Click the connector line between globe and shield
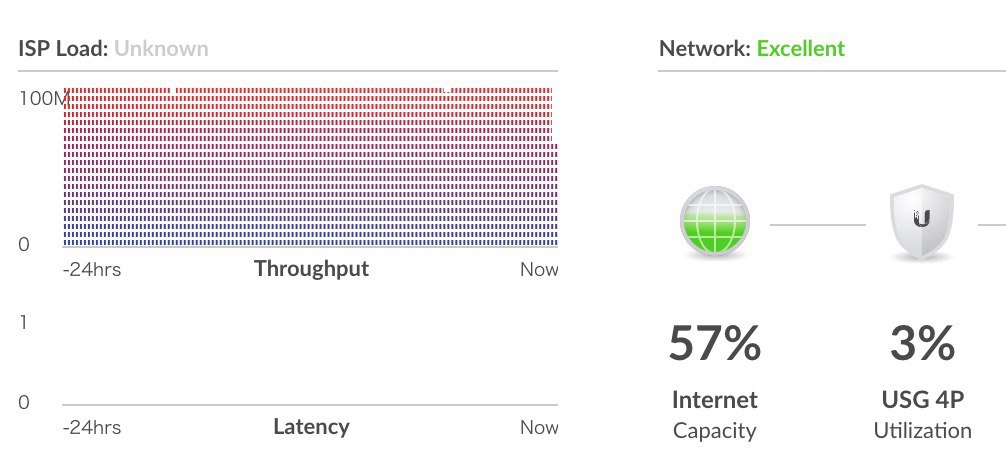This screenshot has width=1006, height=470. (818, 225)
